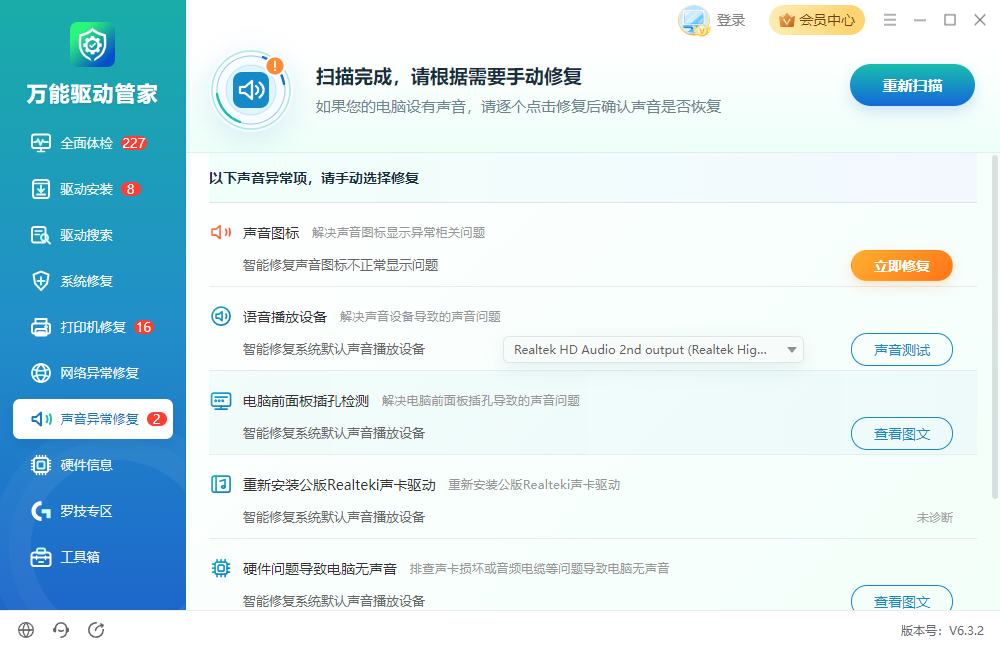Click the chip icon beside 硬件问题导致电脑无声音
The image size is (1000, 650).
pyautogui.click(x=221, y=568)
